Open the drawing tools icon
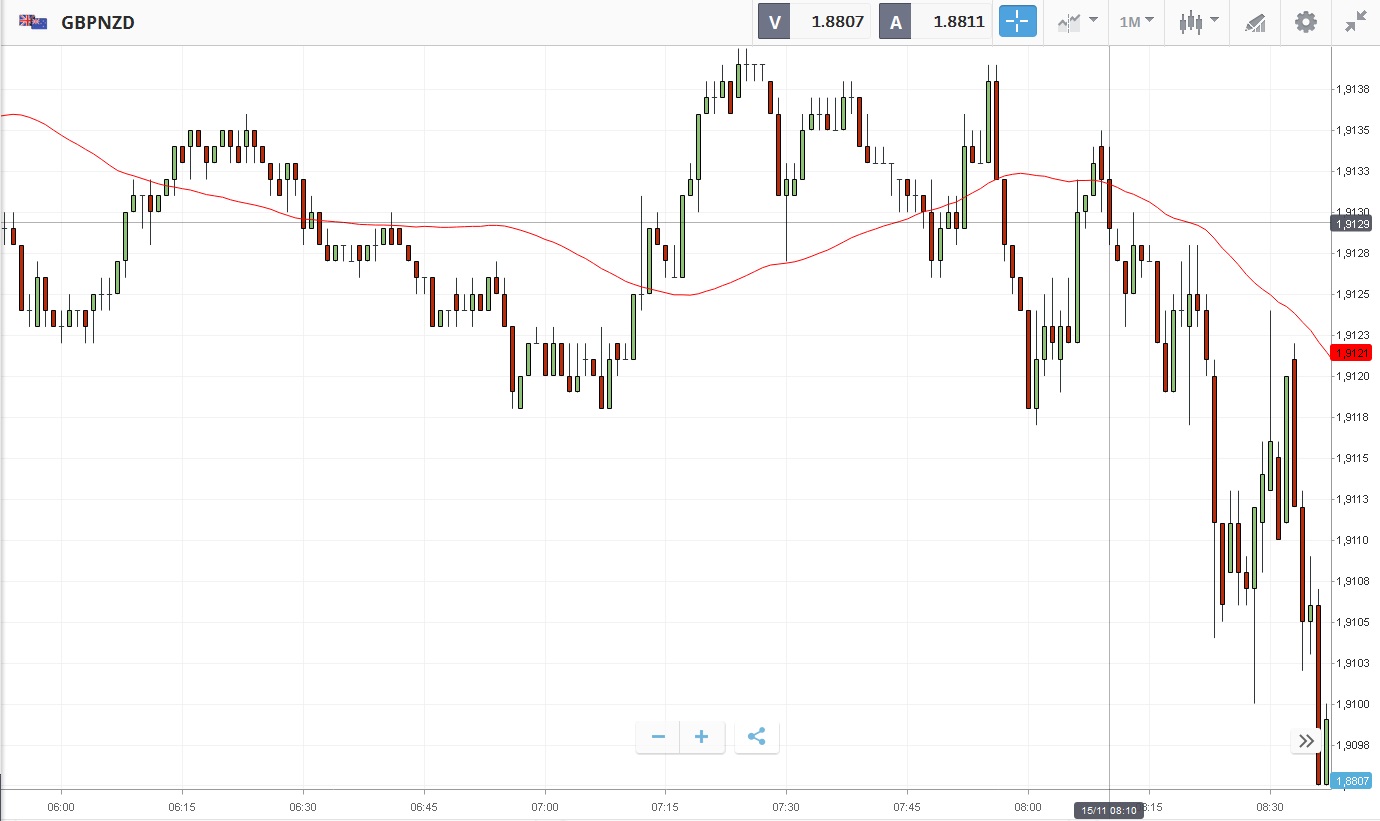 1255,22
